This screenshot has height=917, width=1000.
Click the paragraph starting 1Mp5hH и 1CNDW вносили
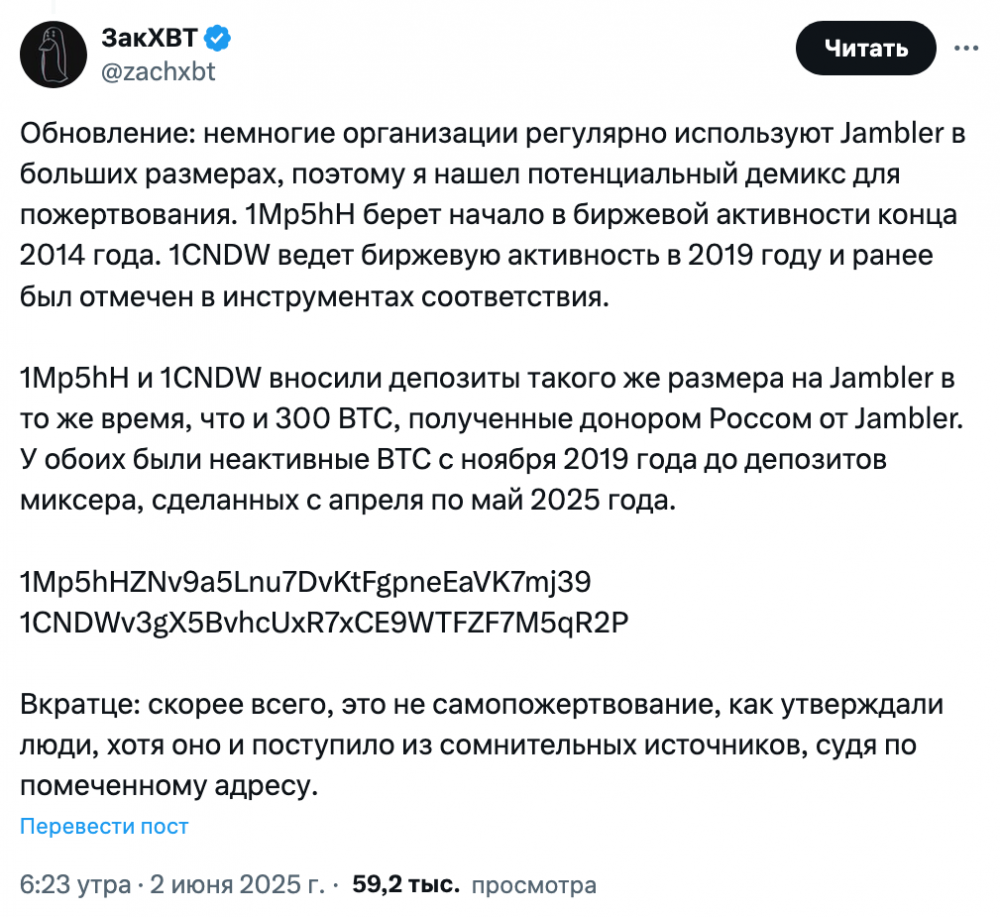click(x=492, y=439)
